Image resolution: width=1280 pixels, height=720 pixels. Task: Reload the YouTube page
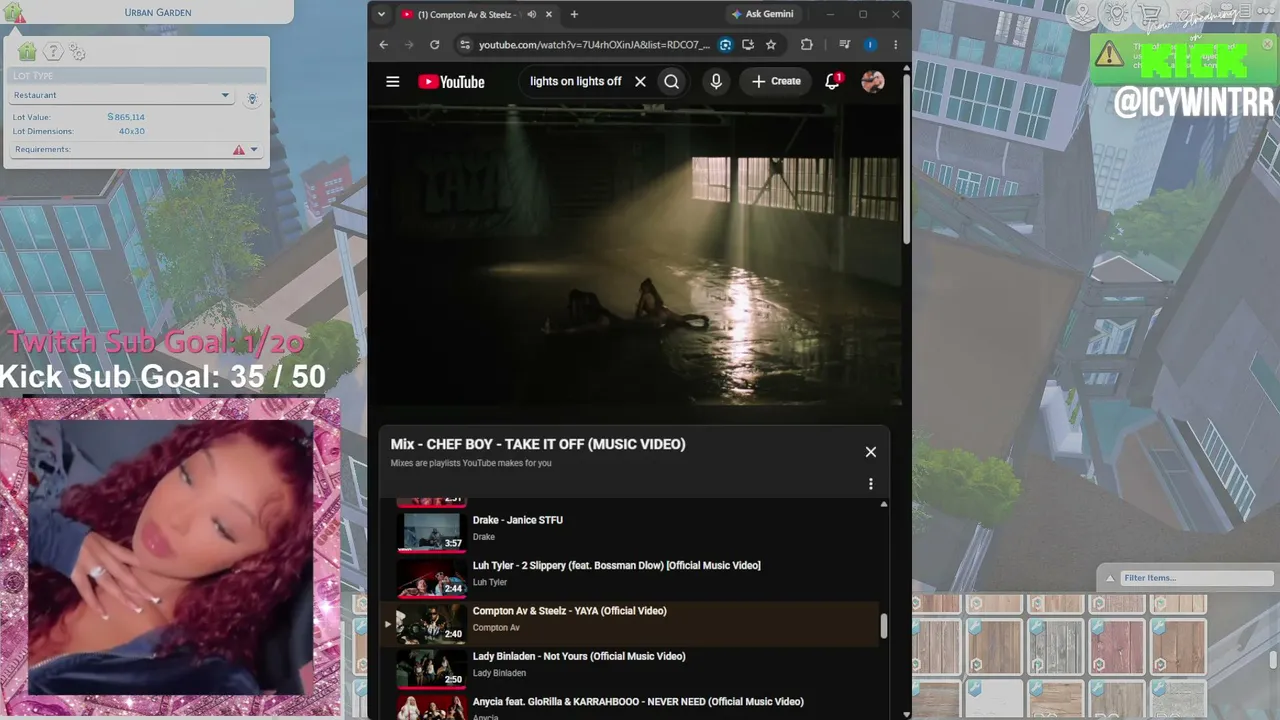(x=434, y=45)
